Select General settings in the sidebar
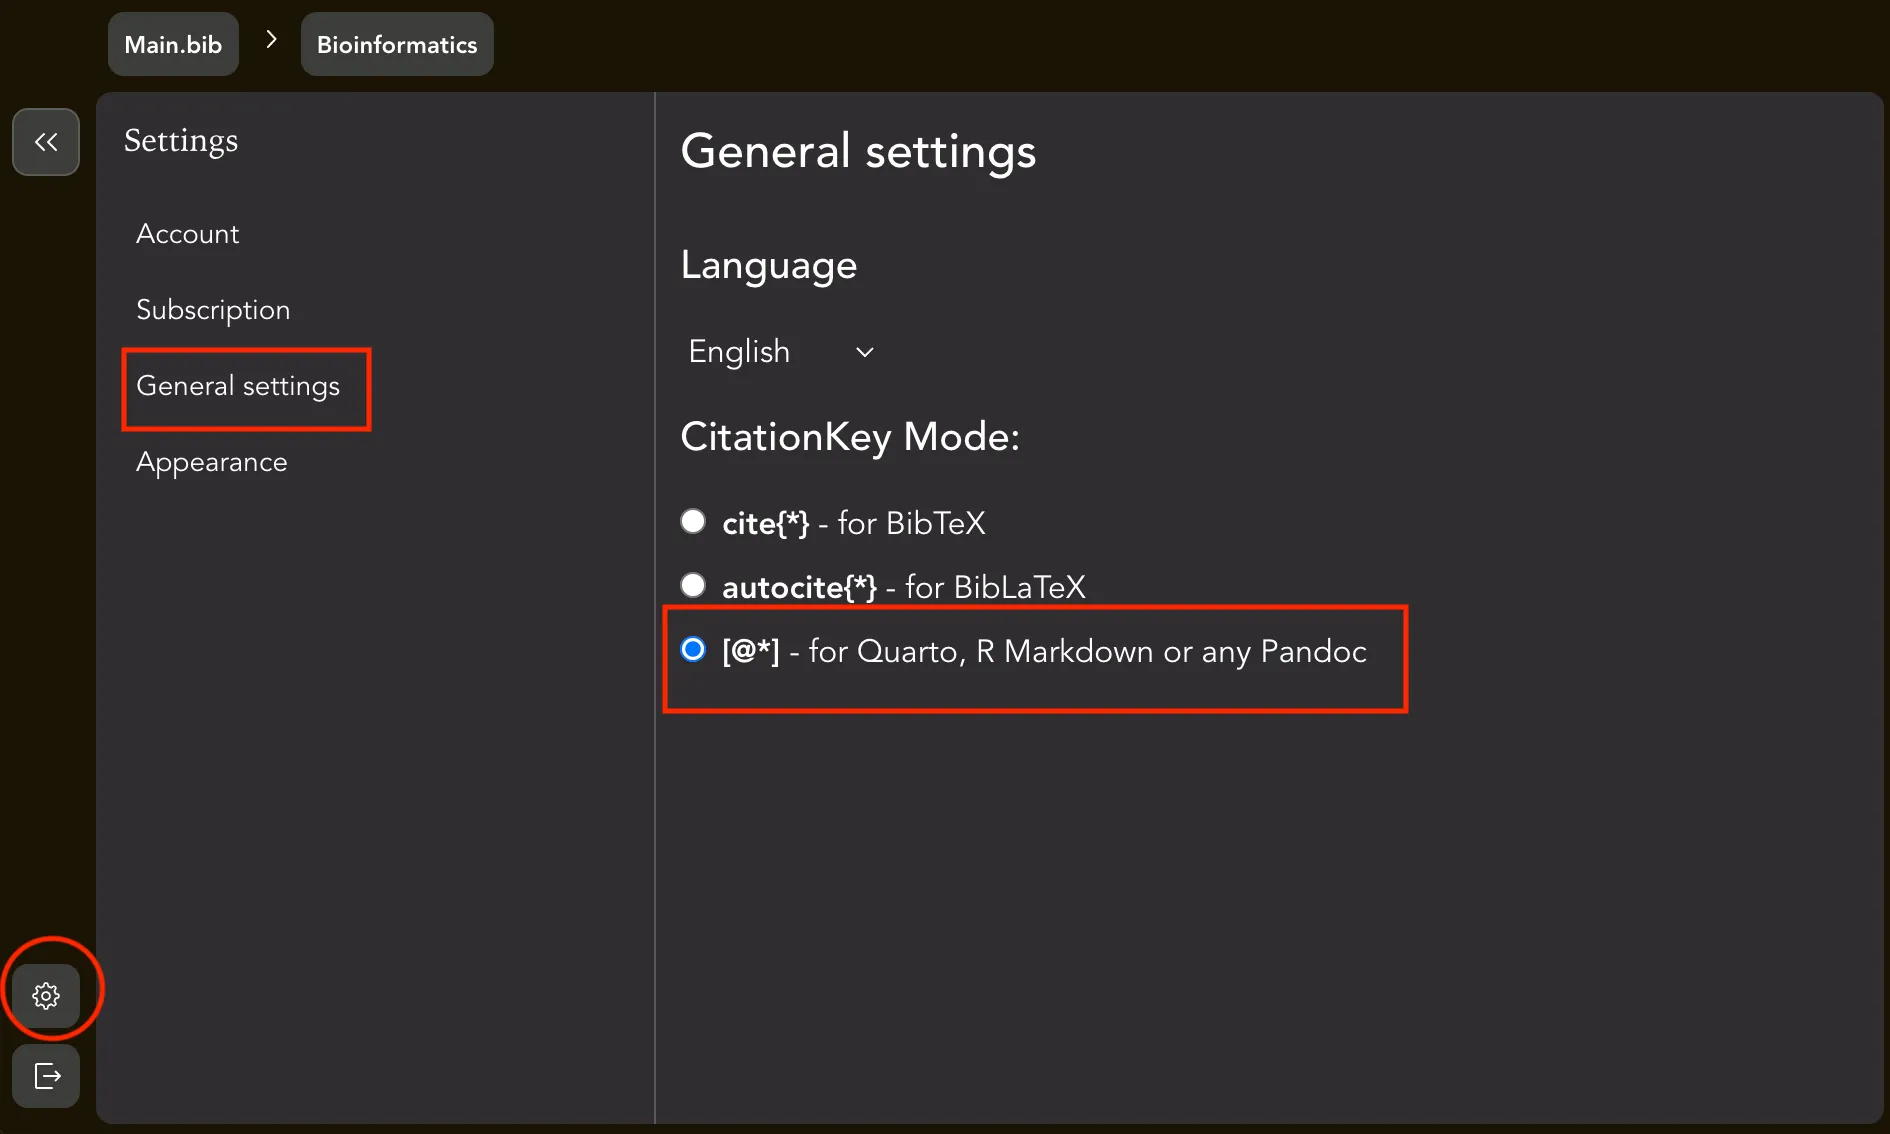The image size is (1890, 1134). click(x=238, y=386)
